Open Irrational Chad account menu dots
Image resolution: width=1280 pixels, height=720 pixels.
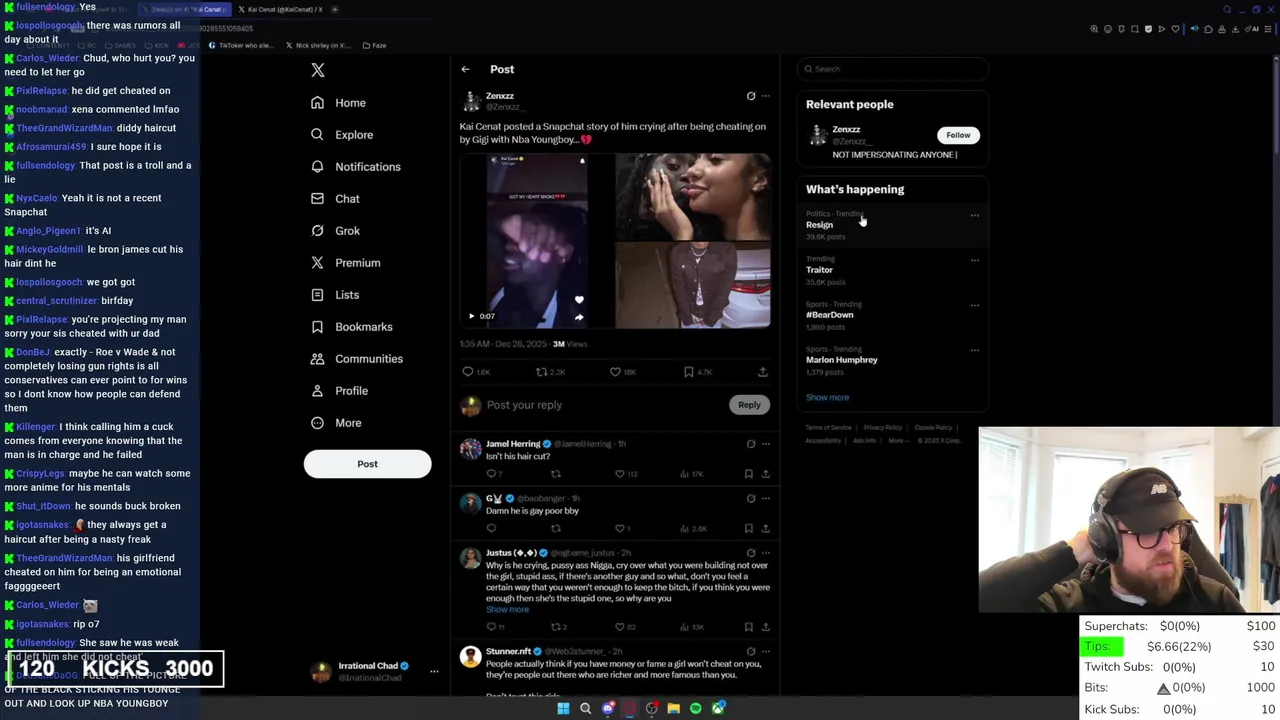coord(434,672)
